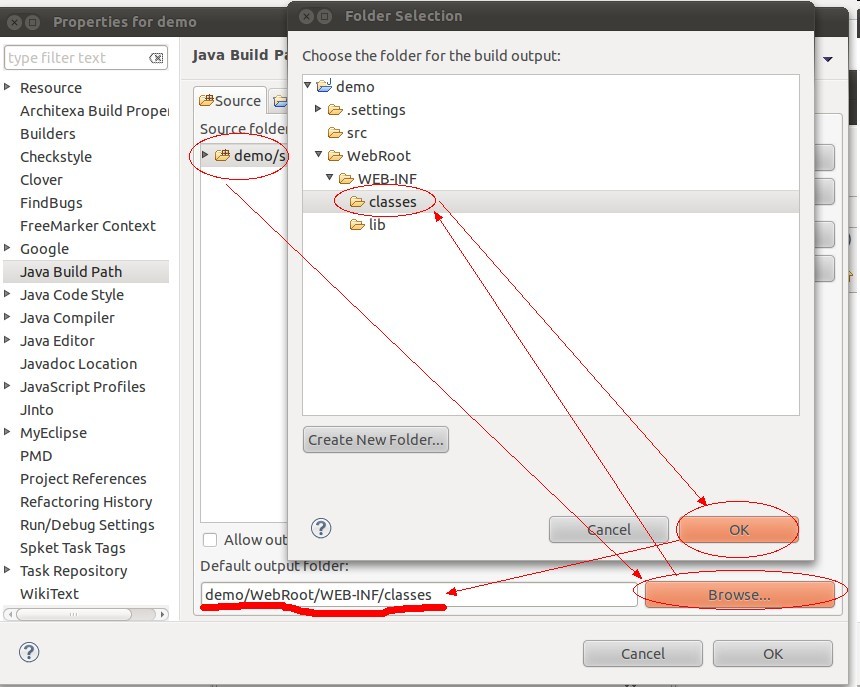Click the .settings folder icon
This screenshot has width=860, height=687.
pos(335,110)
